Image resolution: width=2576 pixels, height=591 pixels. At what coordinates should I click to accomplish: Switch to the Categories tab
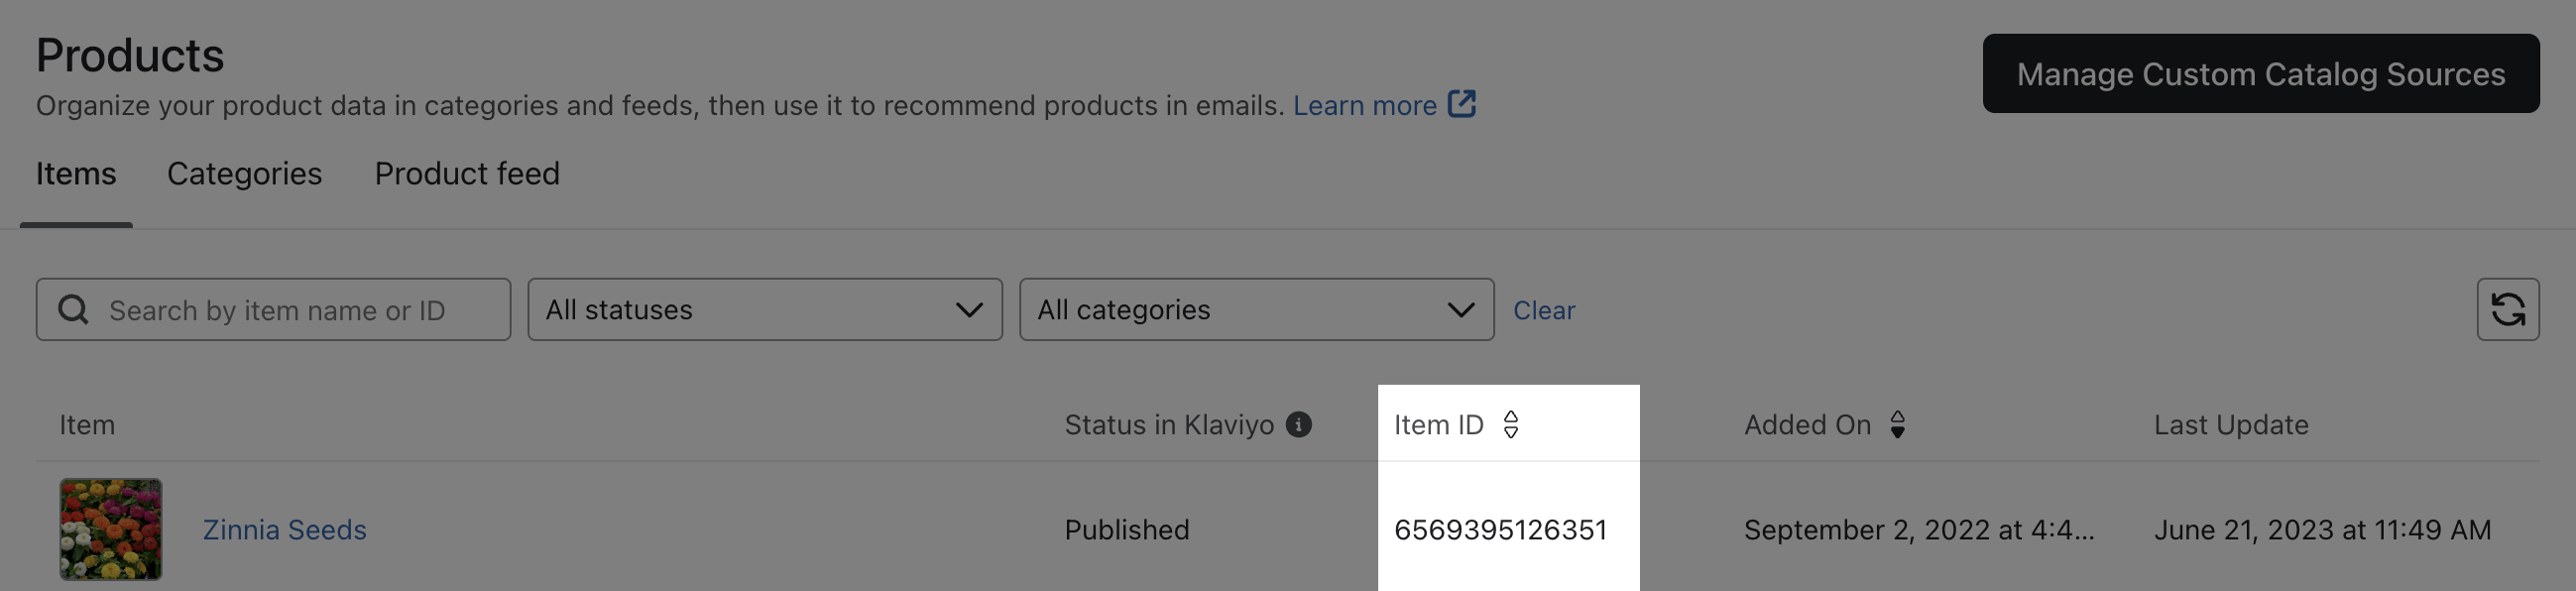244,173
